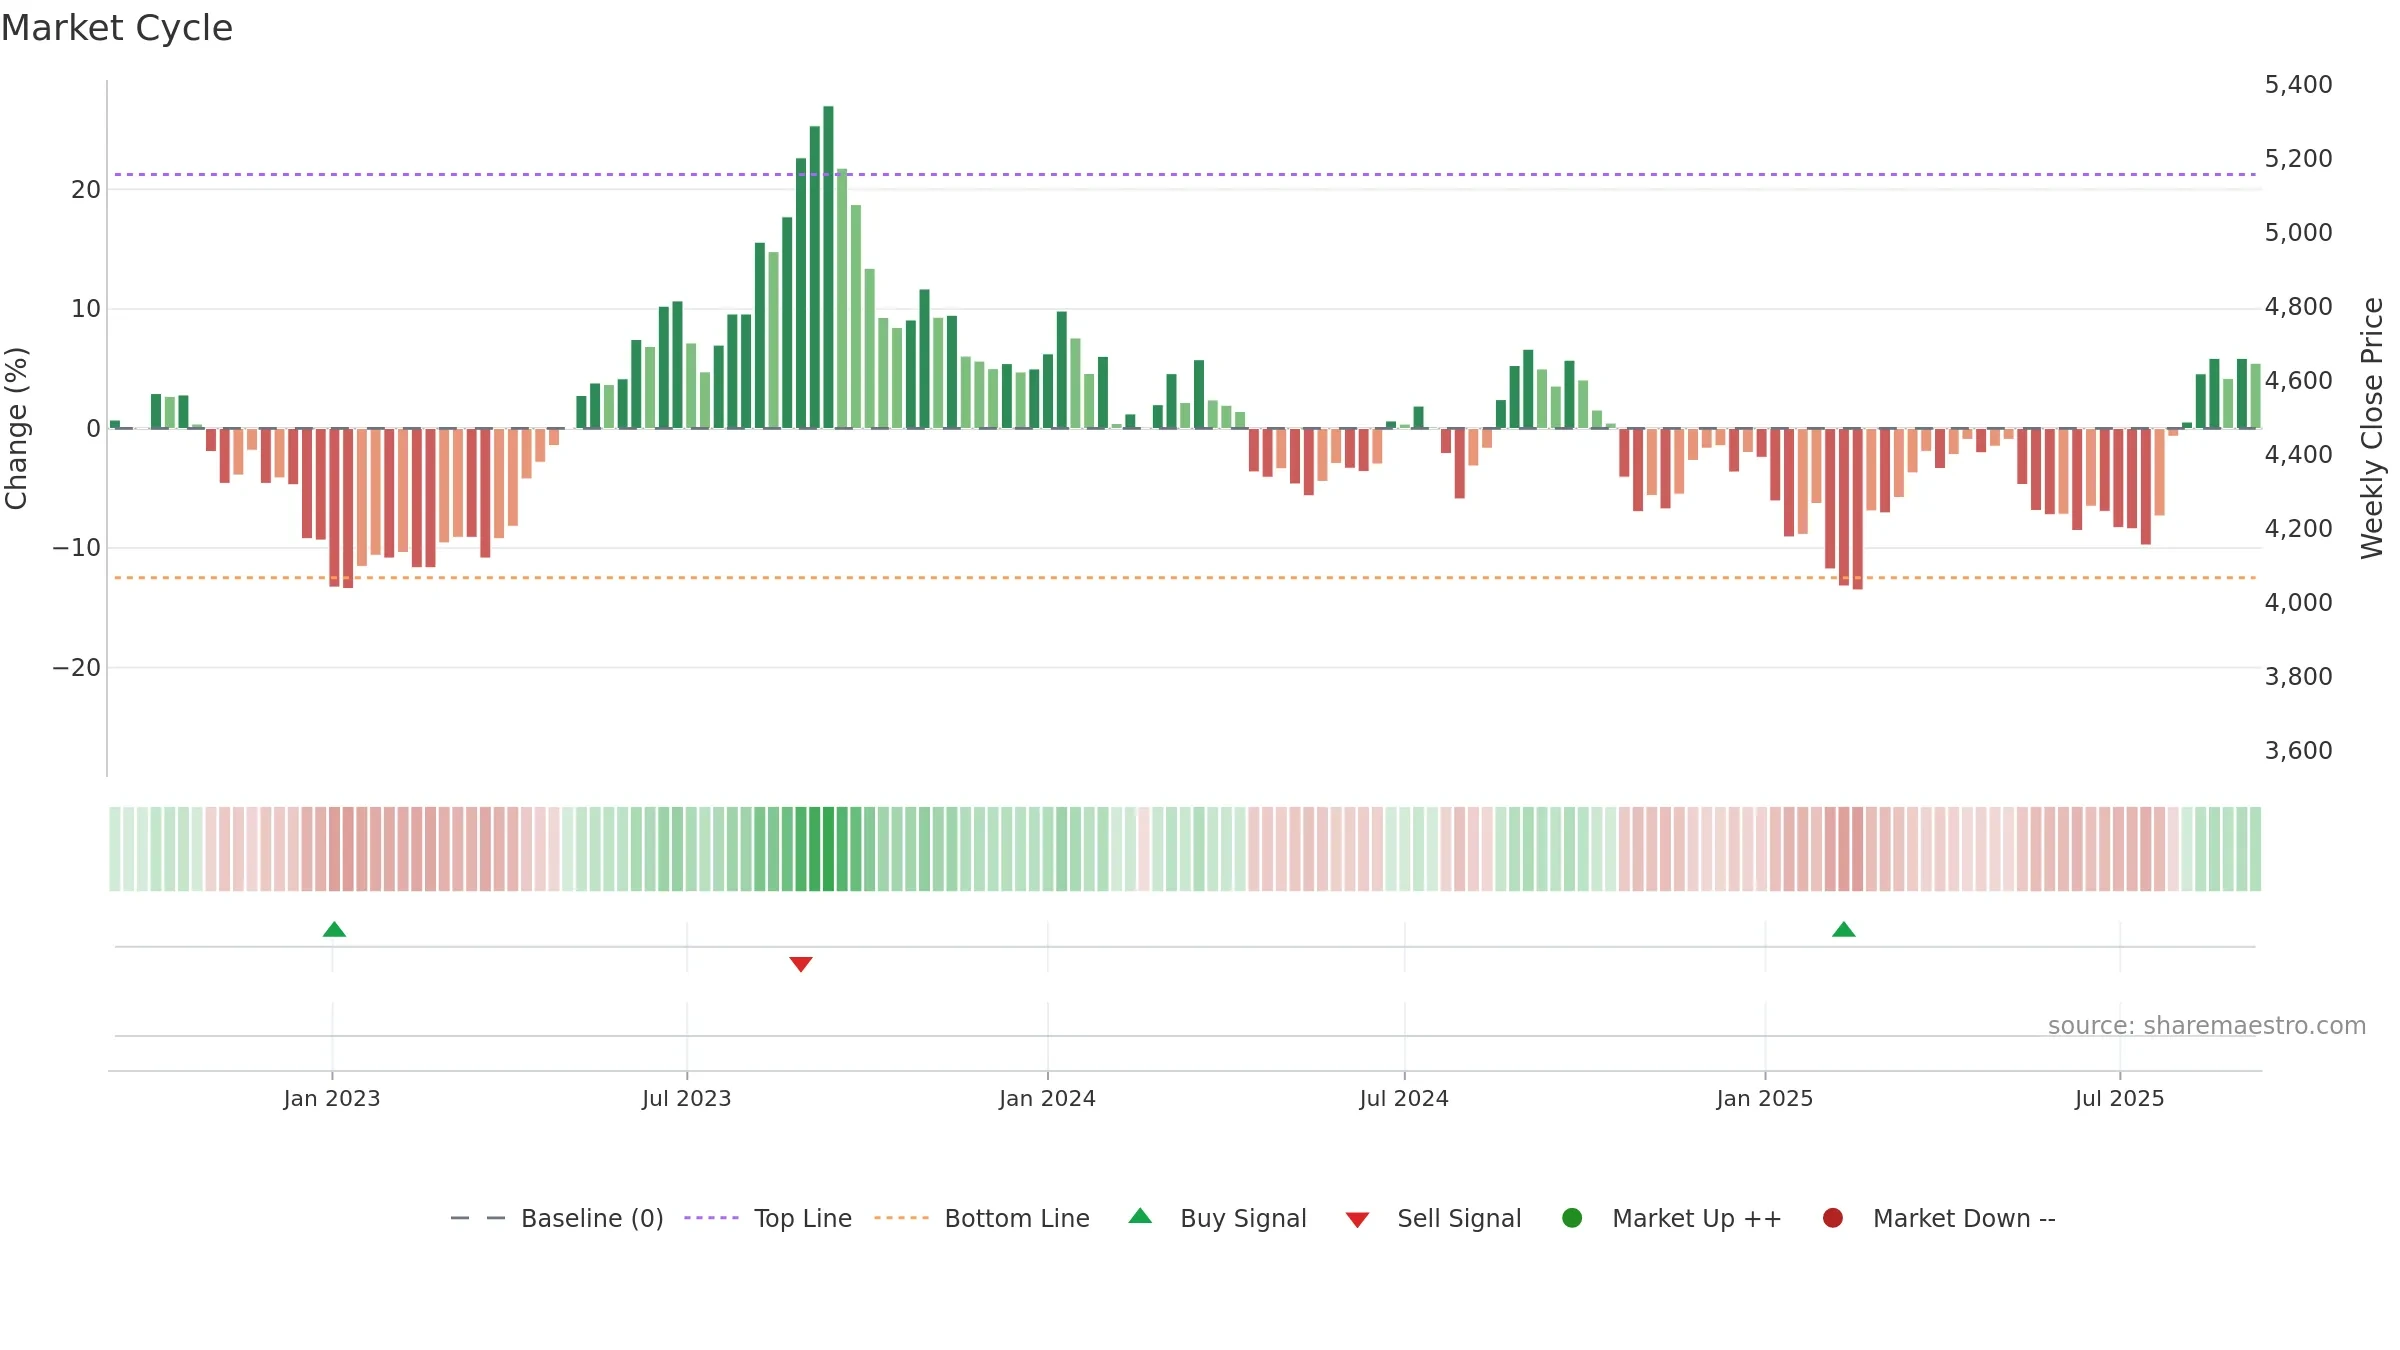Viewport: 2400px width, 1350px height.
Task: Click the red Market Down -- circle icon
Action: (x=1833, y=1218)
